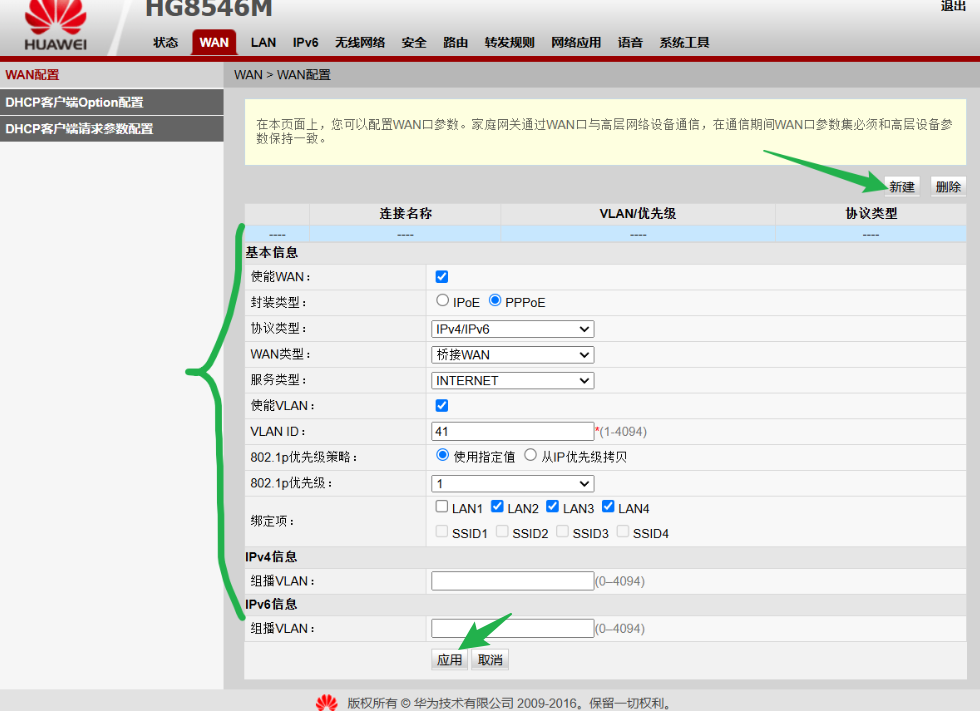Select the WAN tab

click(x=214, y=42)
